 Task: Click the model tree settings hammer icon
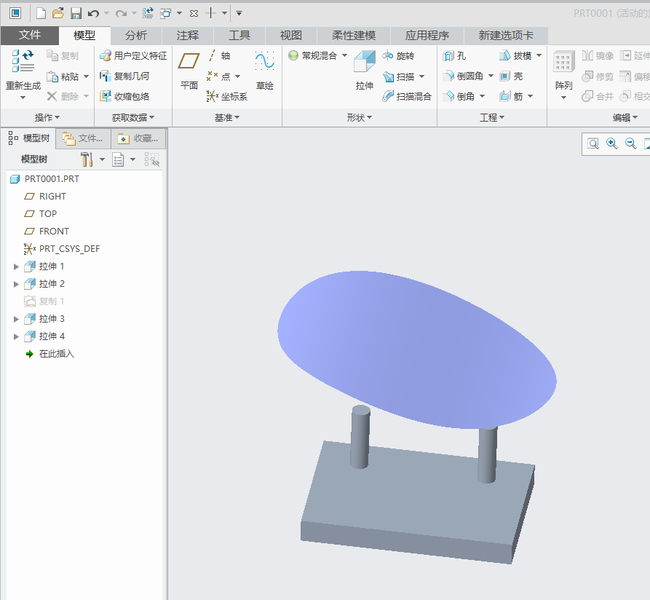point(87,159)
